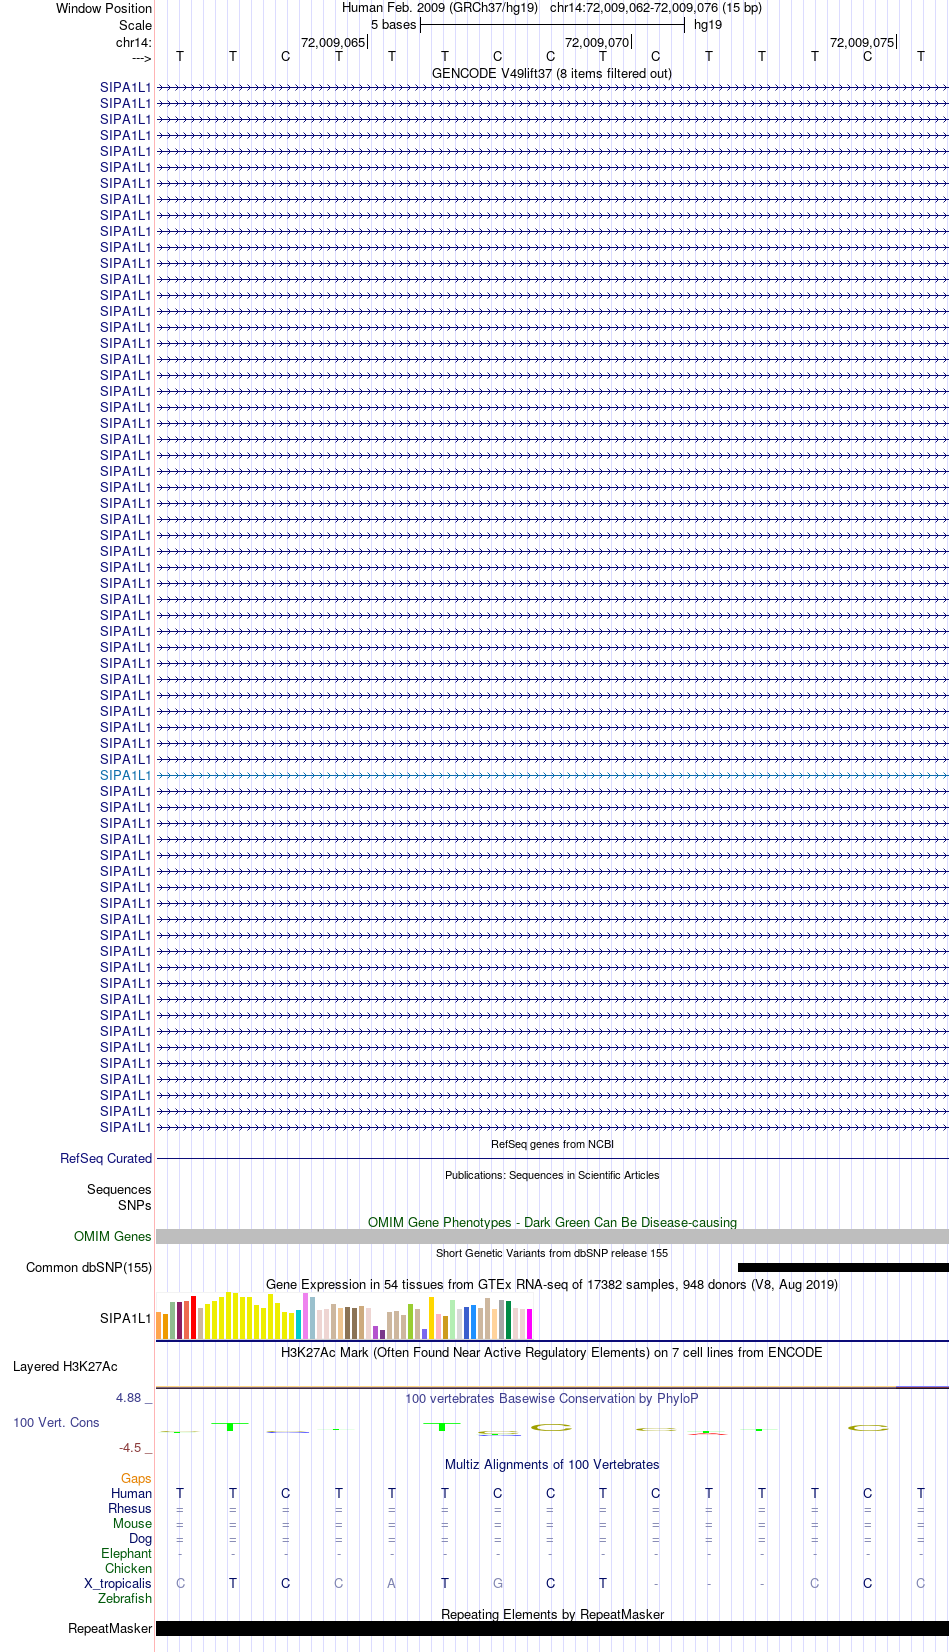Image resolution: width=950 pixels, height=1652 pixels.
Task: Click the RepeatMasker track label
Action: 110,1628
